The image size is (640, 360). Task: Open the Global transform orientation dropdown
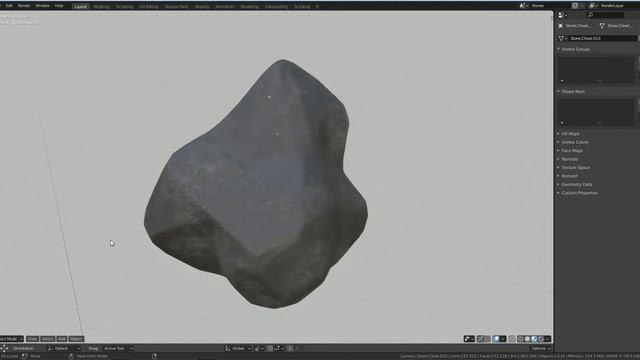point(238,349)
